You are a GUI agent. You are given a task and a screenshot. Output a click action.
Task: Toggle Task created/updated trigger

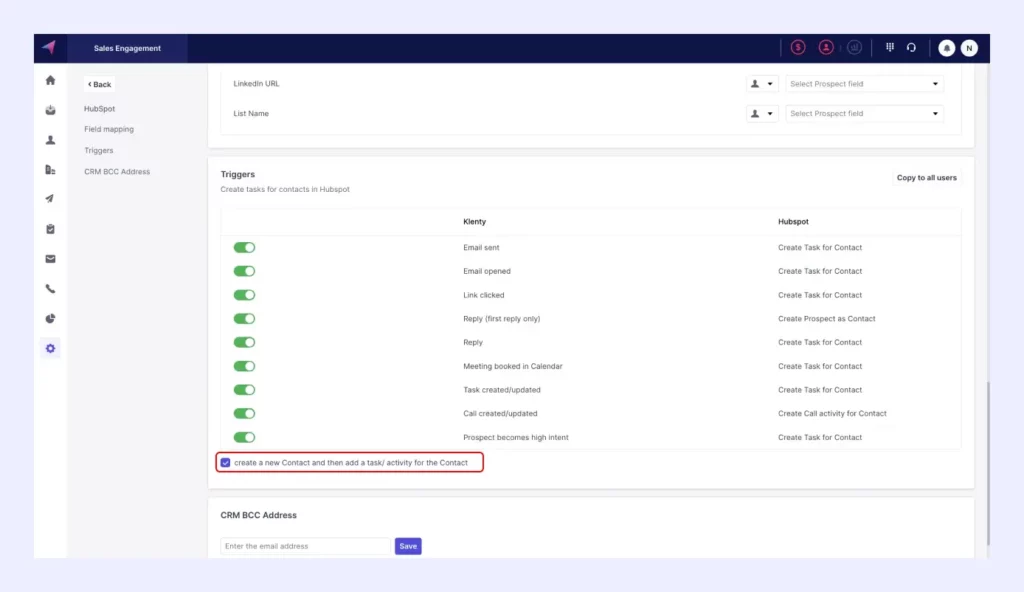pyautogui.click(x=244, y=390)
